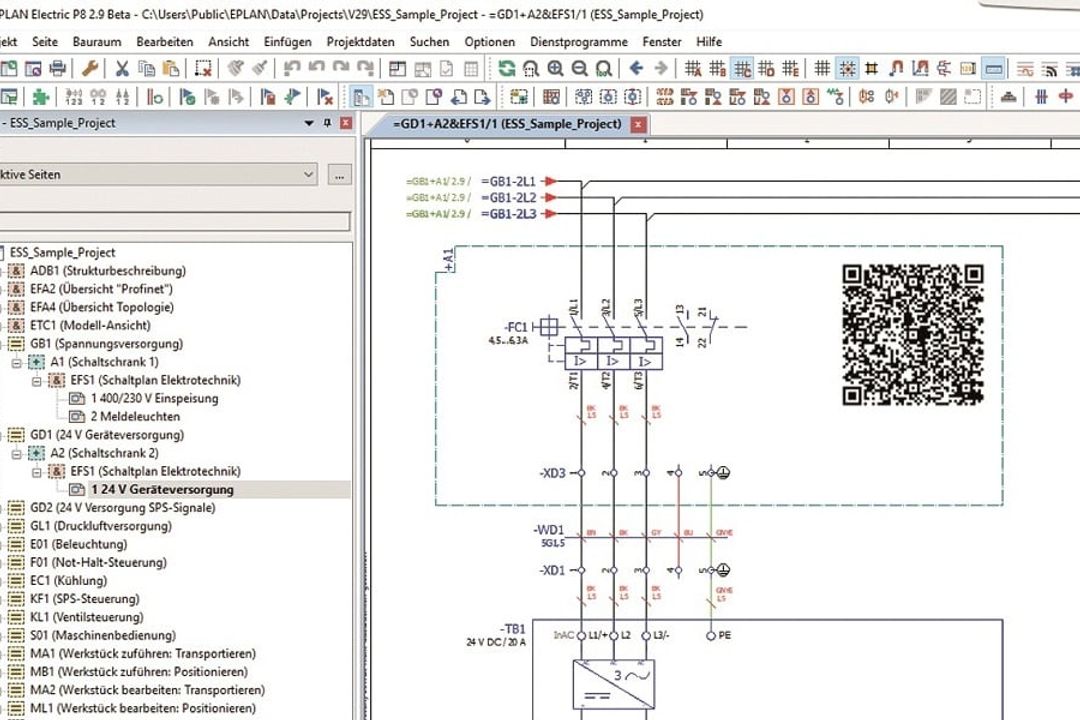
Task: Collapse the EFS1 node under A1
Action: click(x=37, y=380)
